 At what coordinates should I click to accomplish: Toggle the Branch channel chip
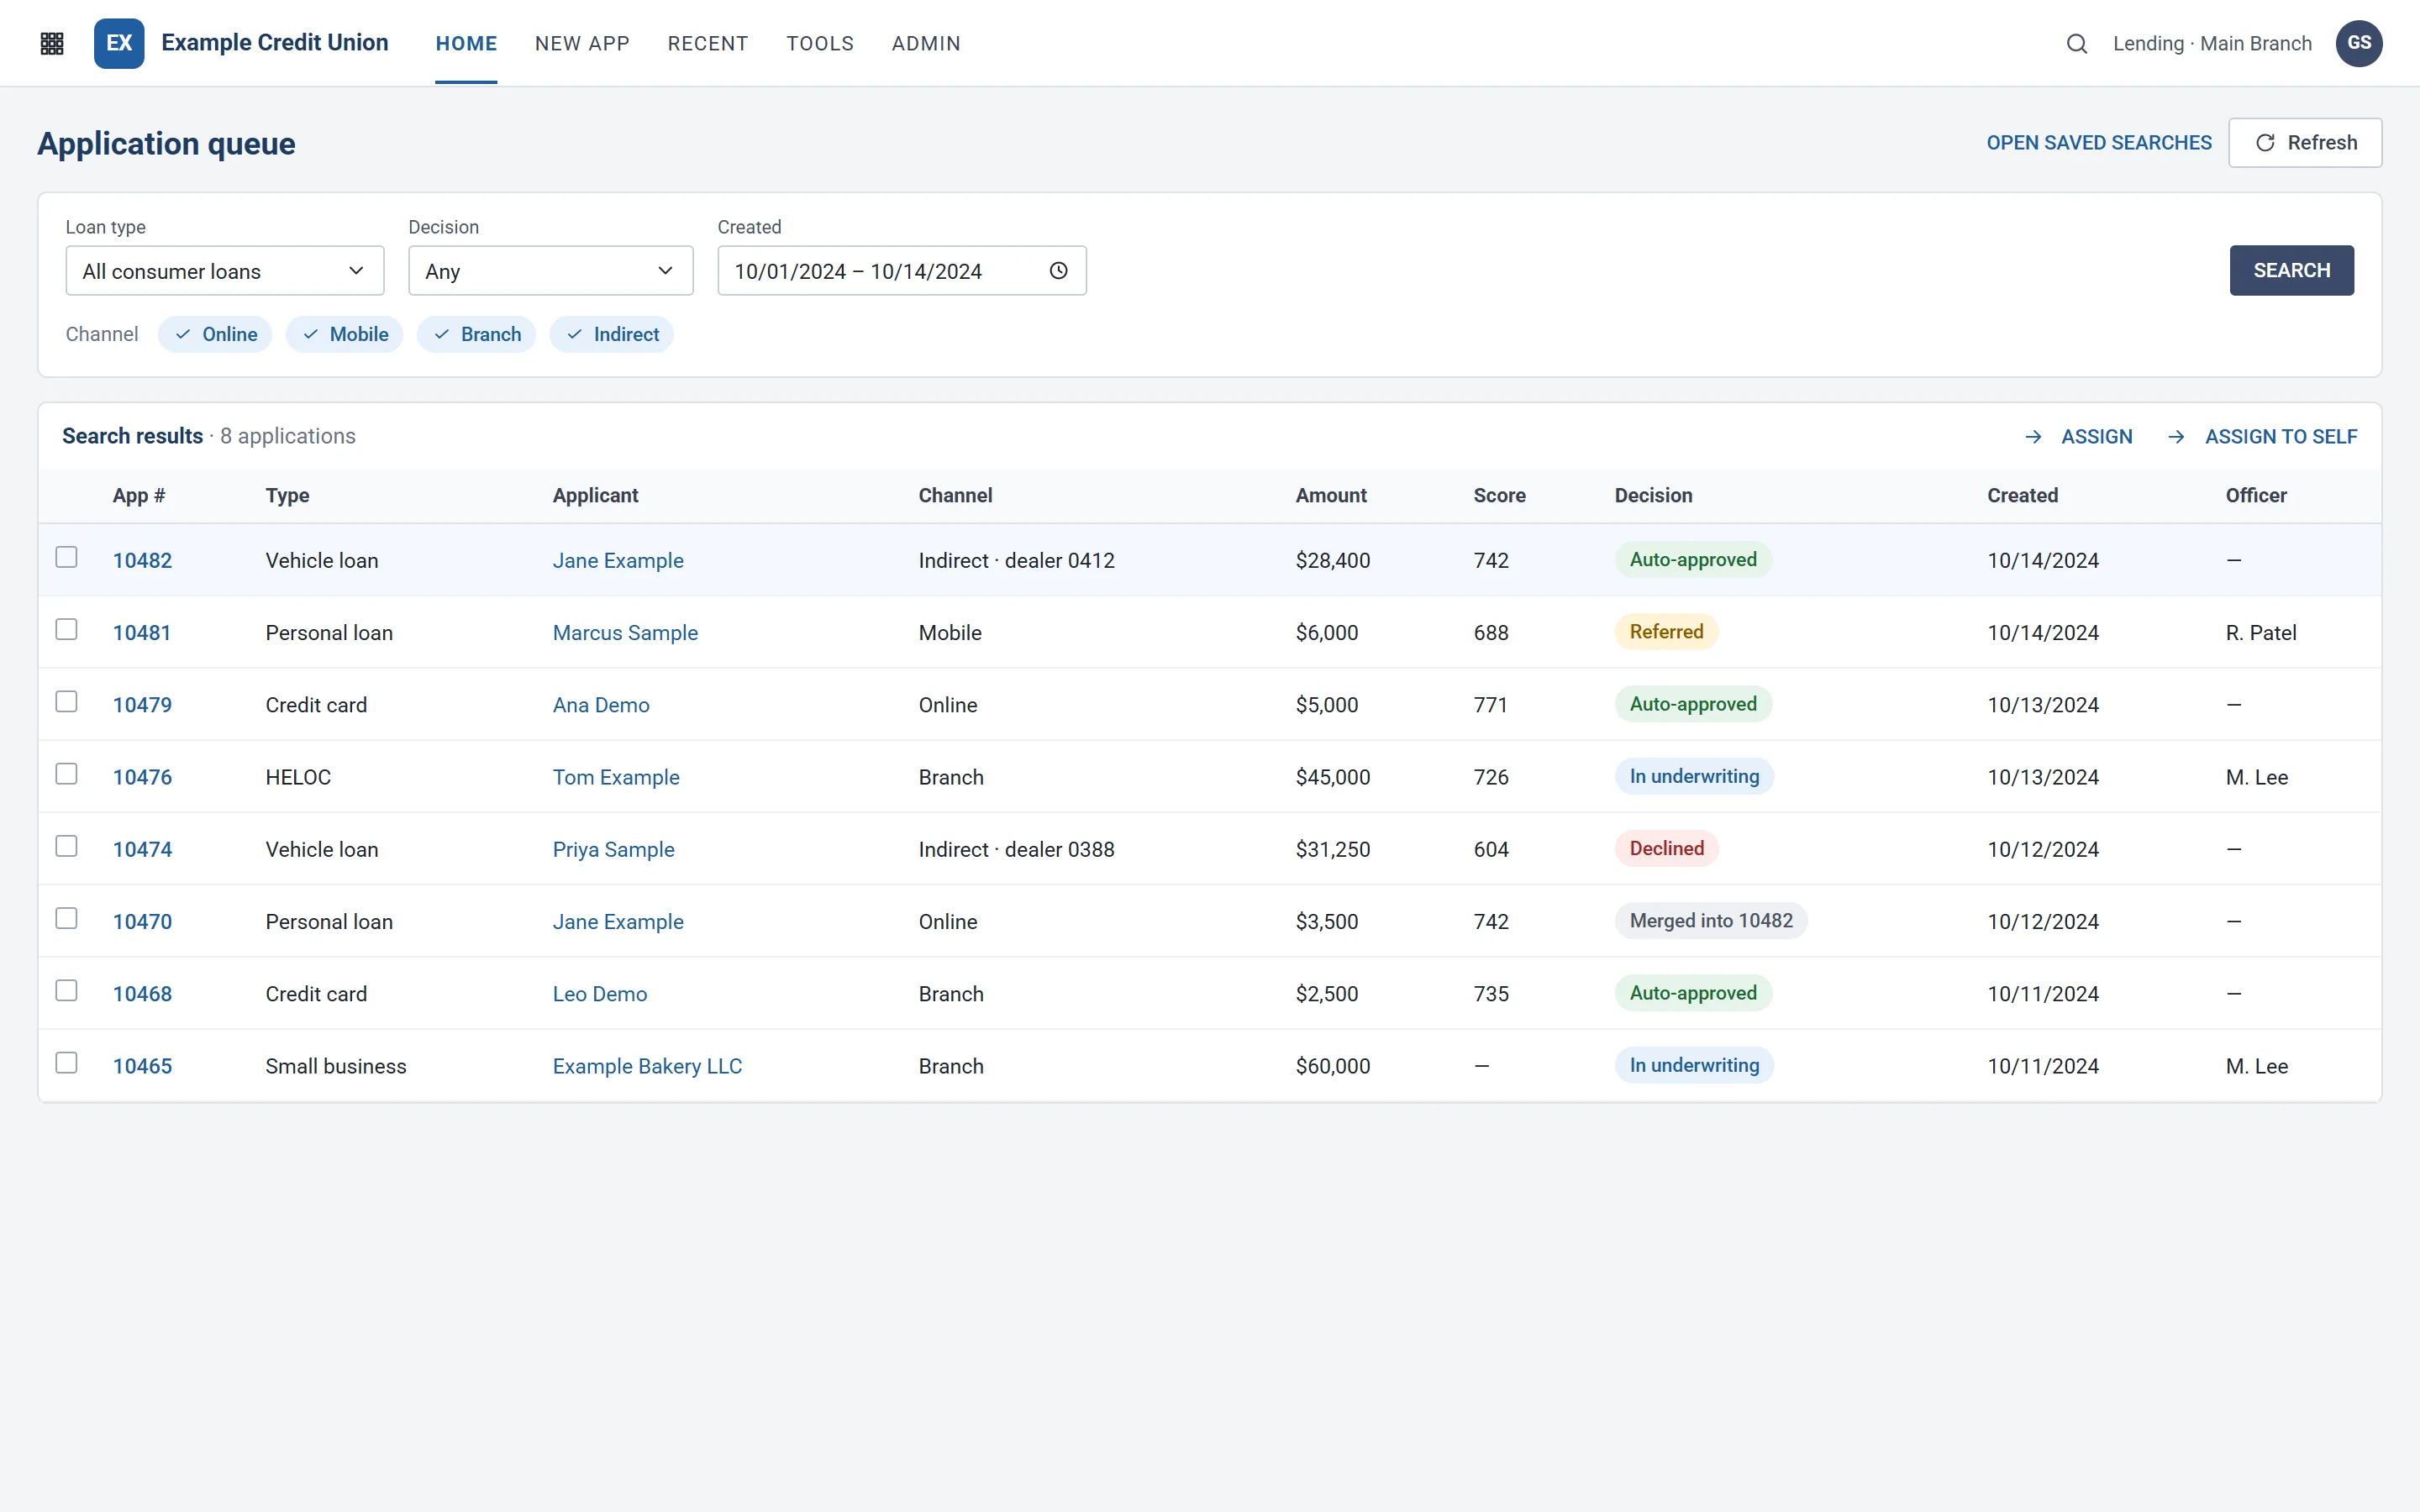pos(476,334)
